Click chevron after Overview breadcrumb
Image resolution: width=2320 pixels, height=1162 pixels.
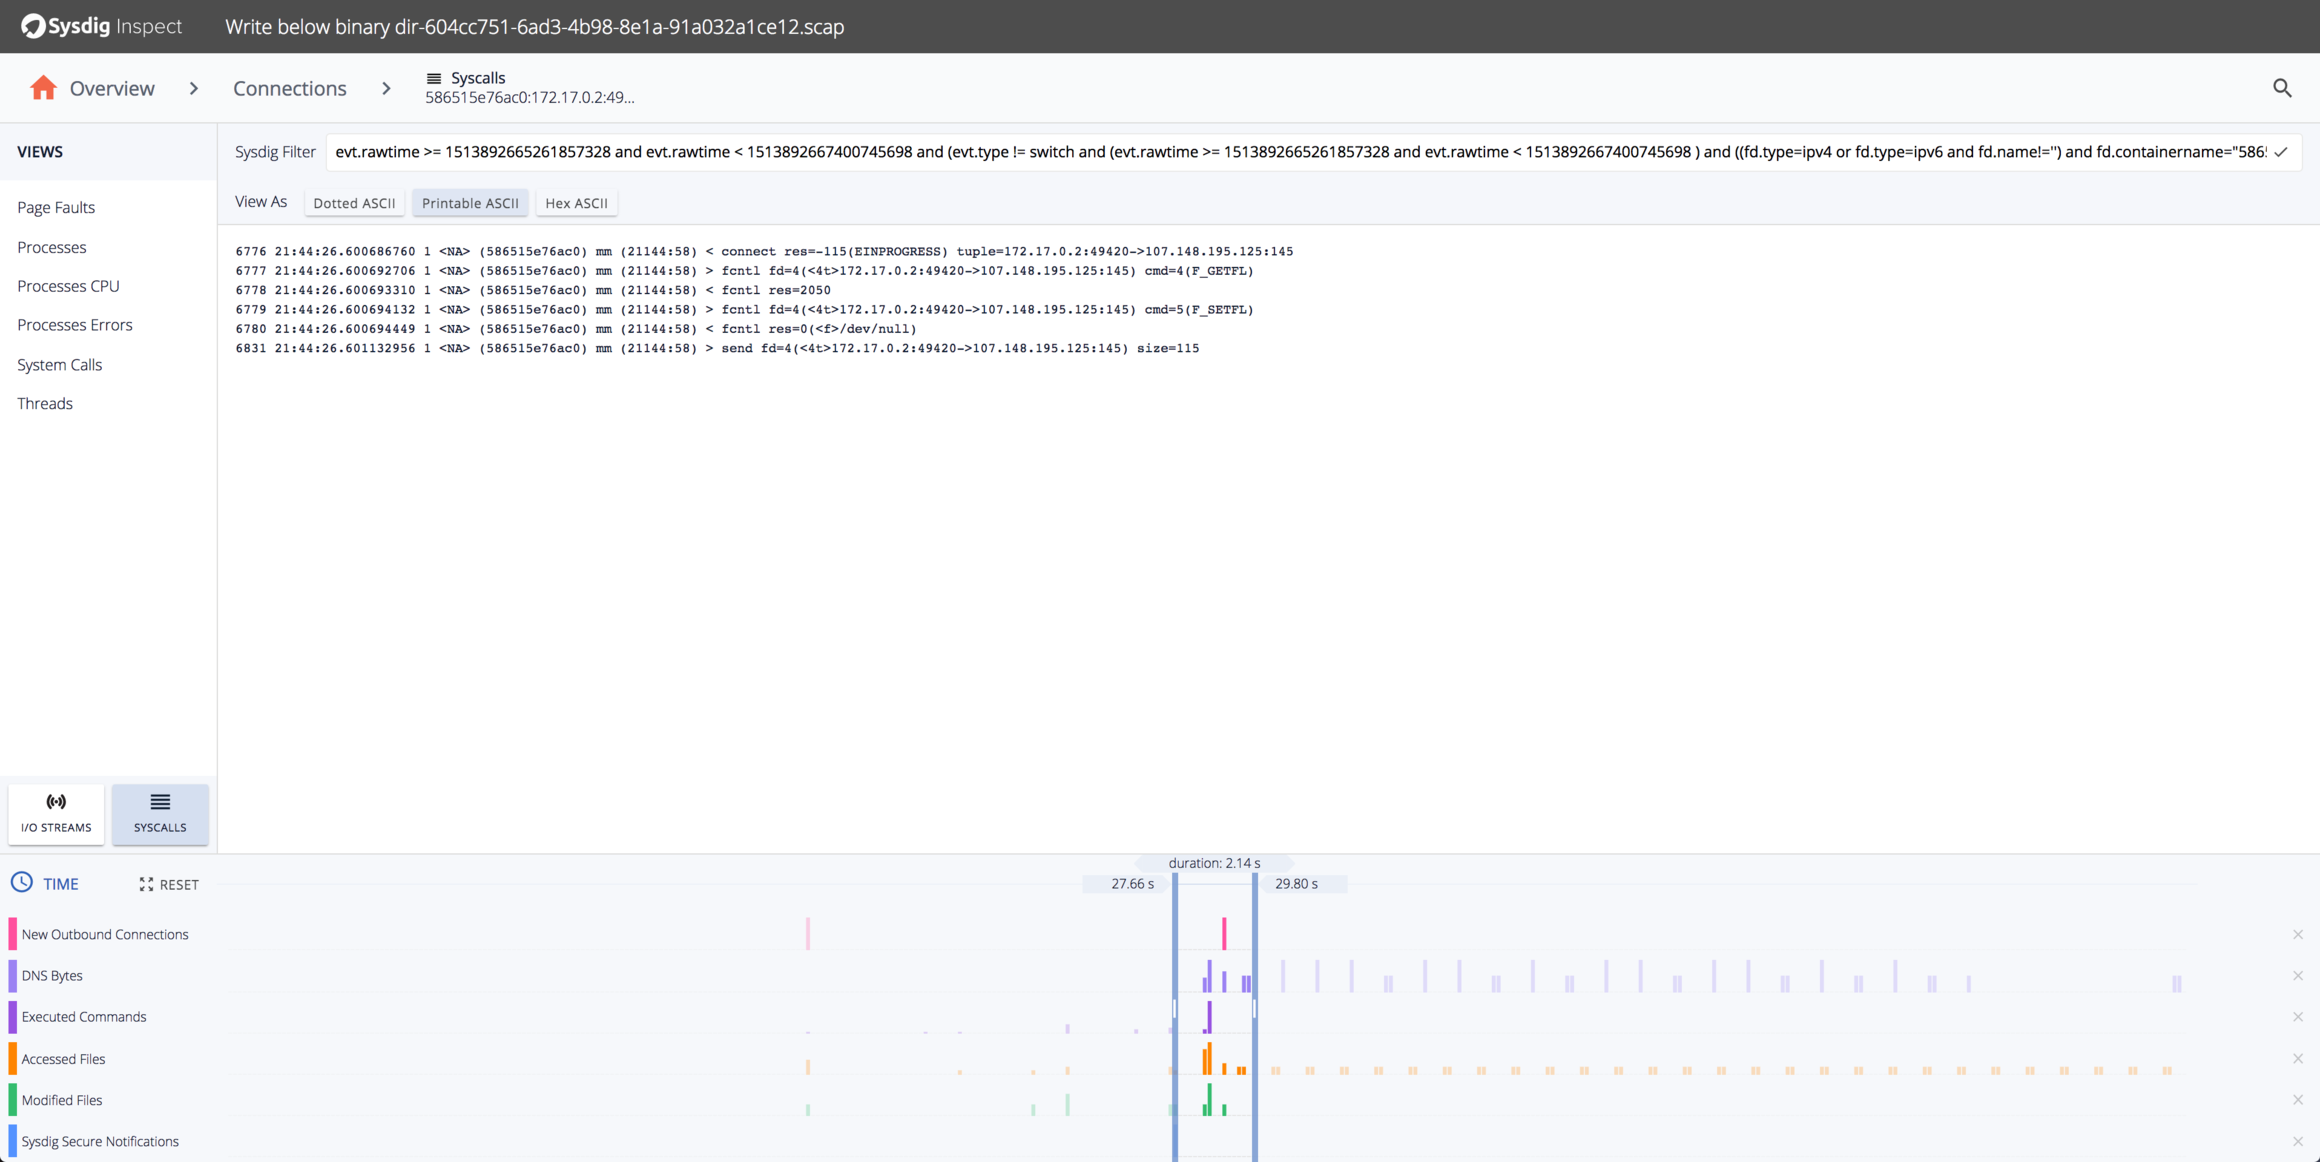pos(194,88)
